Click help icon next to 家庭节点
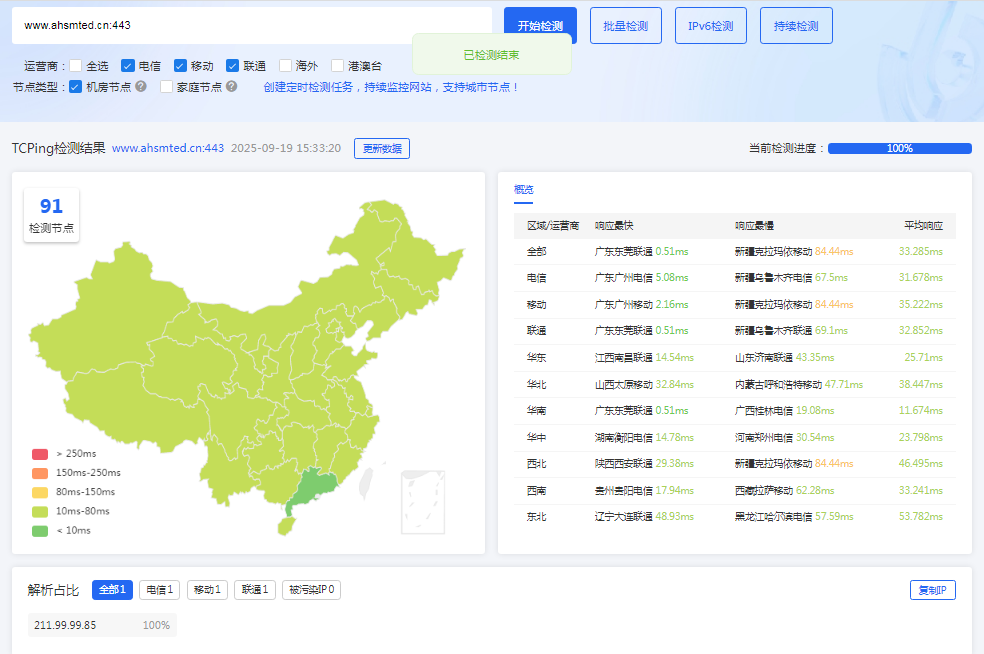Screen dimensions: 984x654 coord(231,87)
